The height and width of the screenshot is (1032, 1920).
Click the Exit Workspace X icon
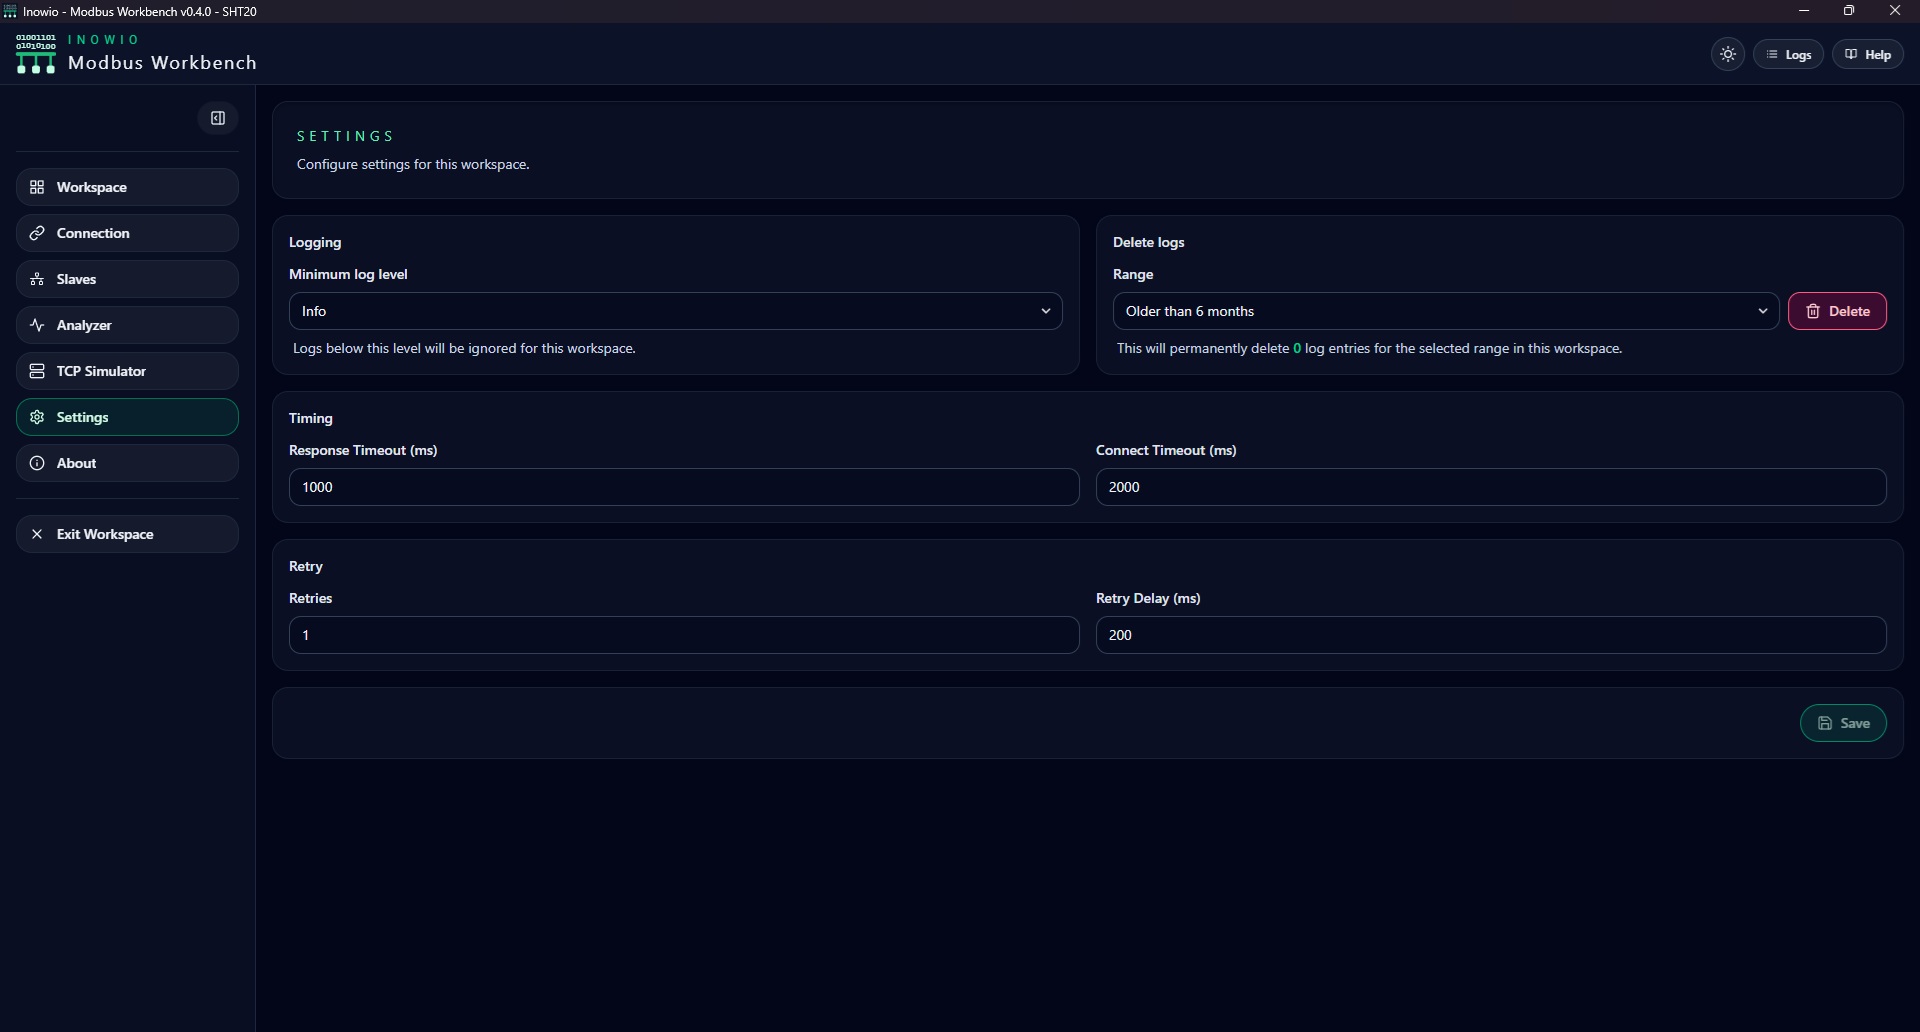tap(37, 534)
